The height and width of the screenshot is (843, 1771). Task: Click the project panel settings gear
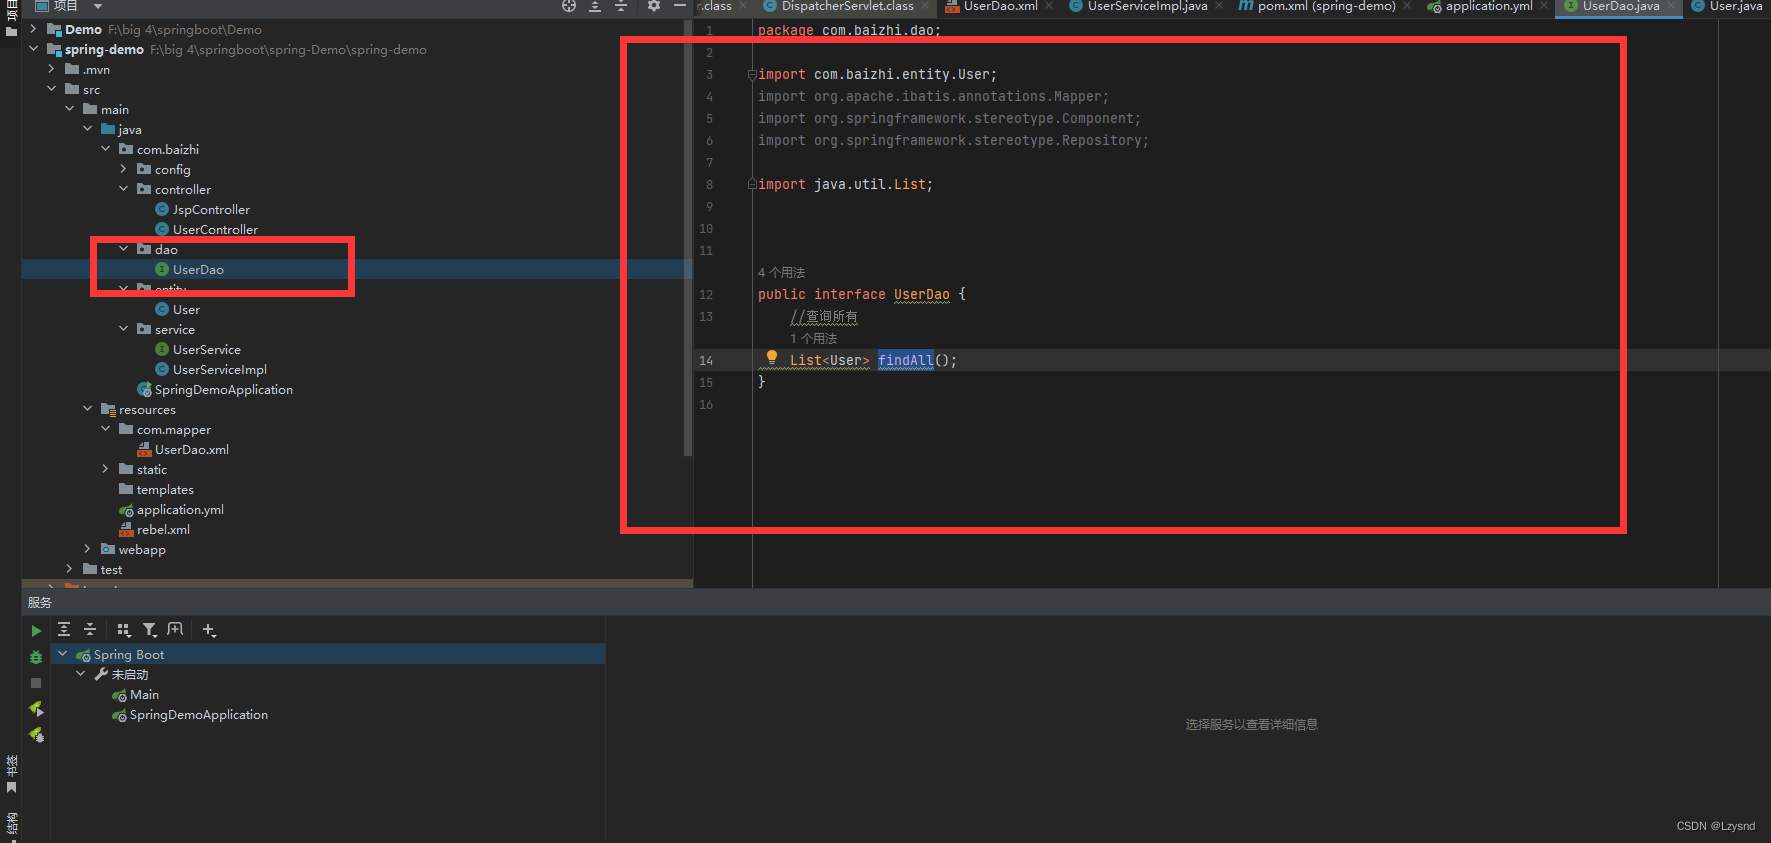pyautogui.click(x=653, y=6)
